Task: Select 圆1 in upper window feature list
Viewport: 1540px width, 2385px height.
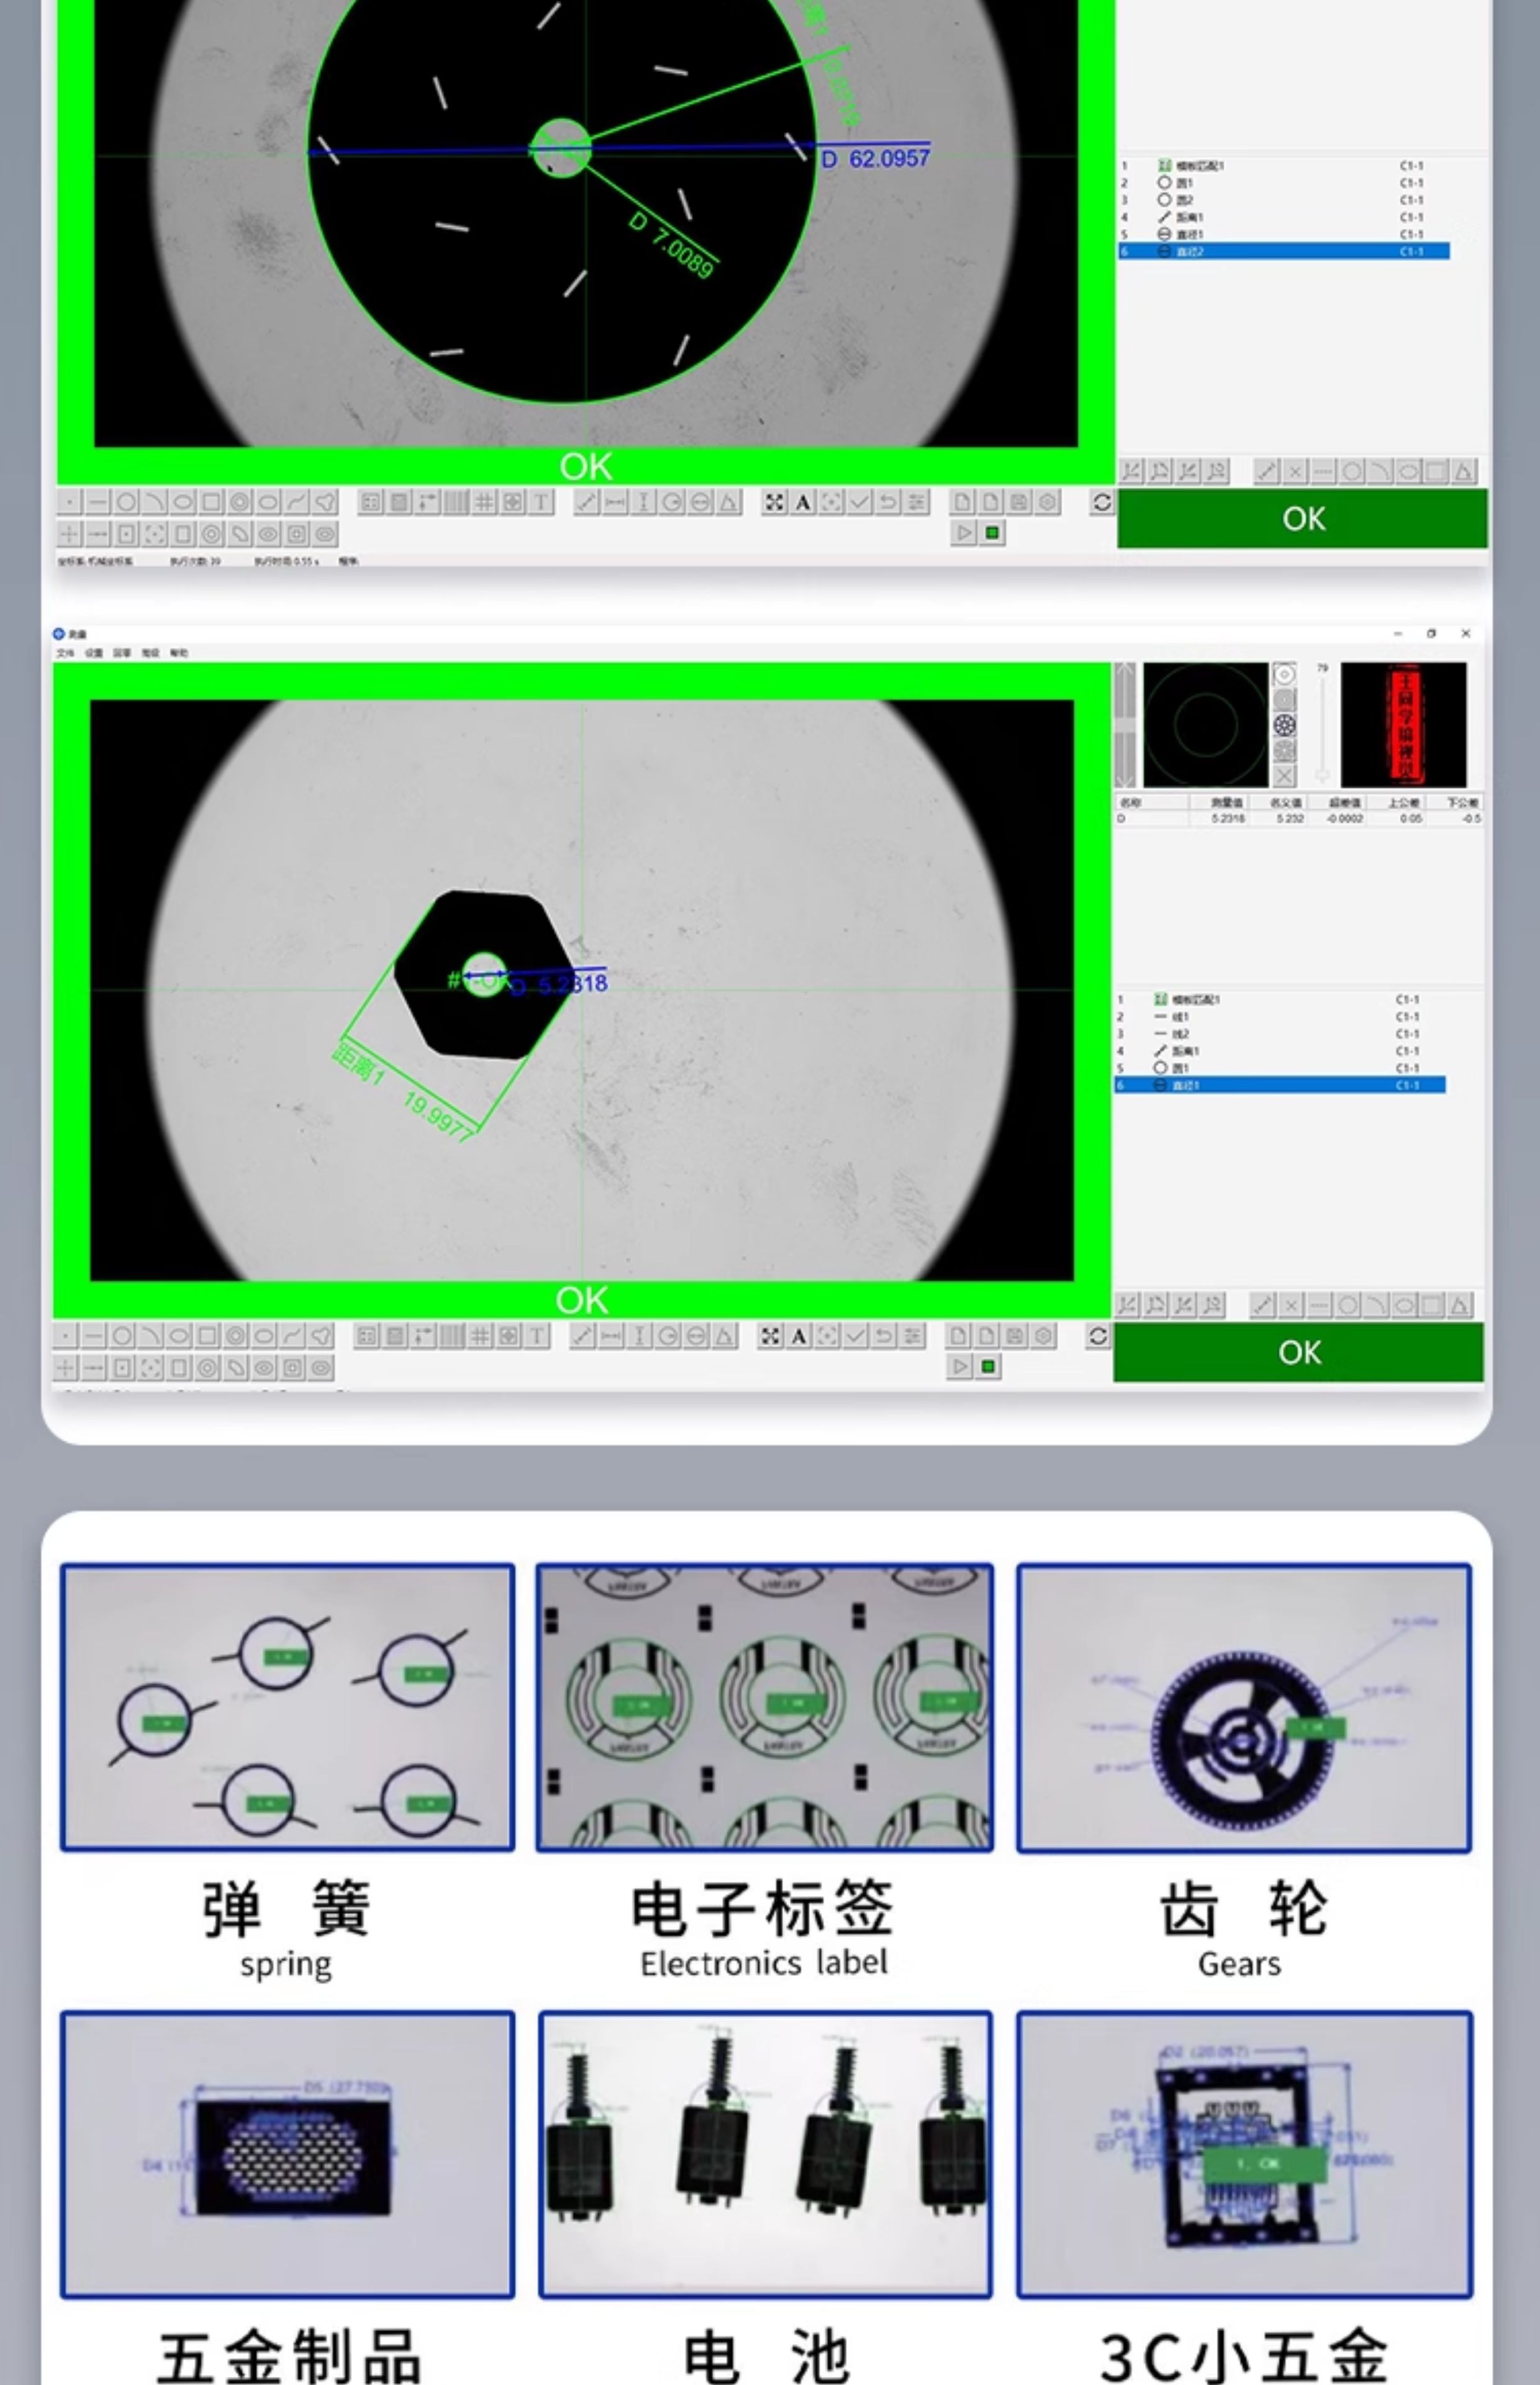Action: 1185,183
